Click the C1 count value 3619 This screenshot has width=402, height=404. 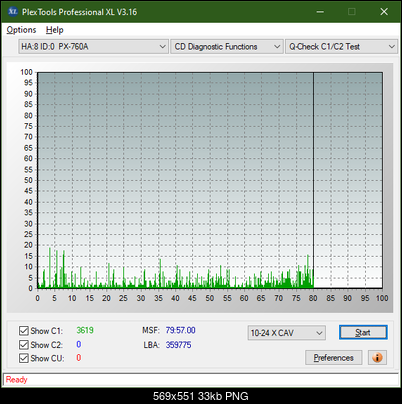85,330
